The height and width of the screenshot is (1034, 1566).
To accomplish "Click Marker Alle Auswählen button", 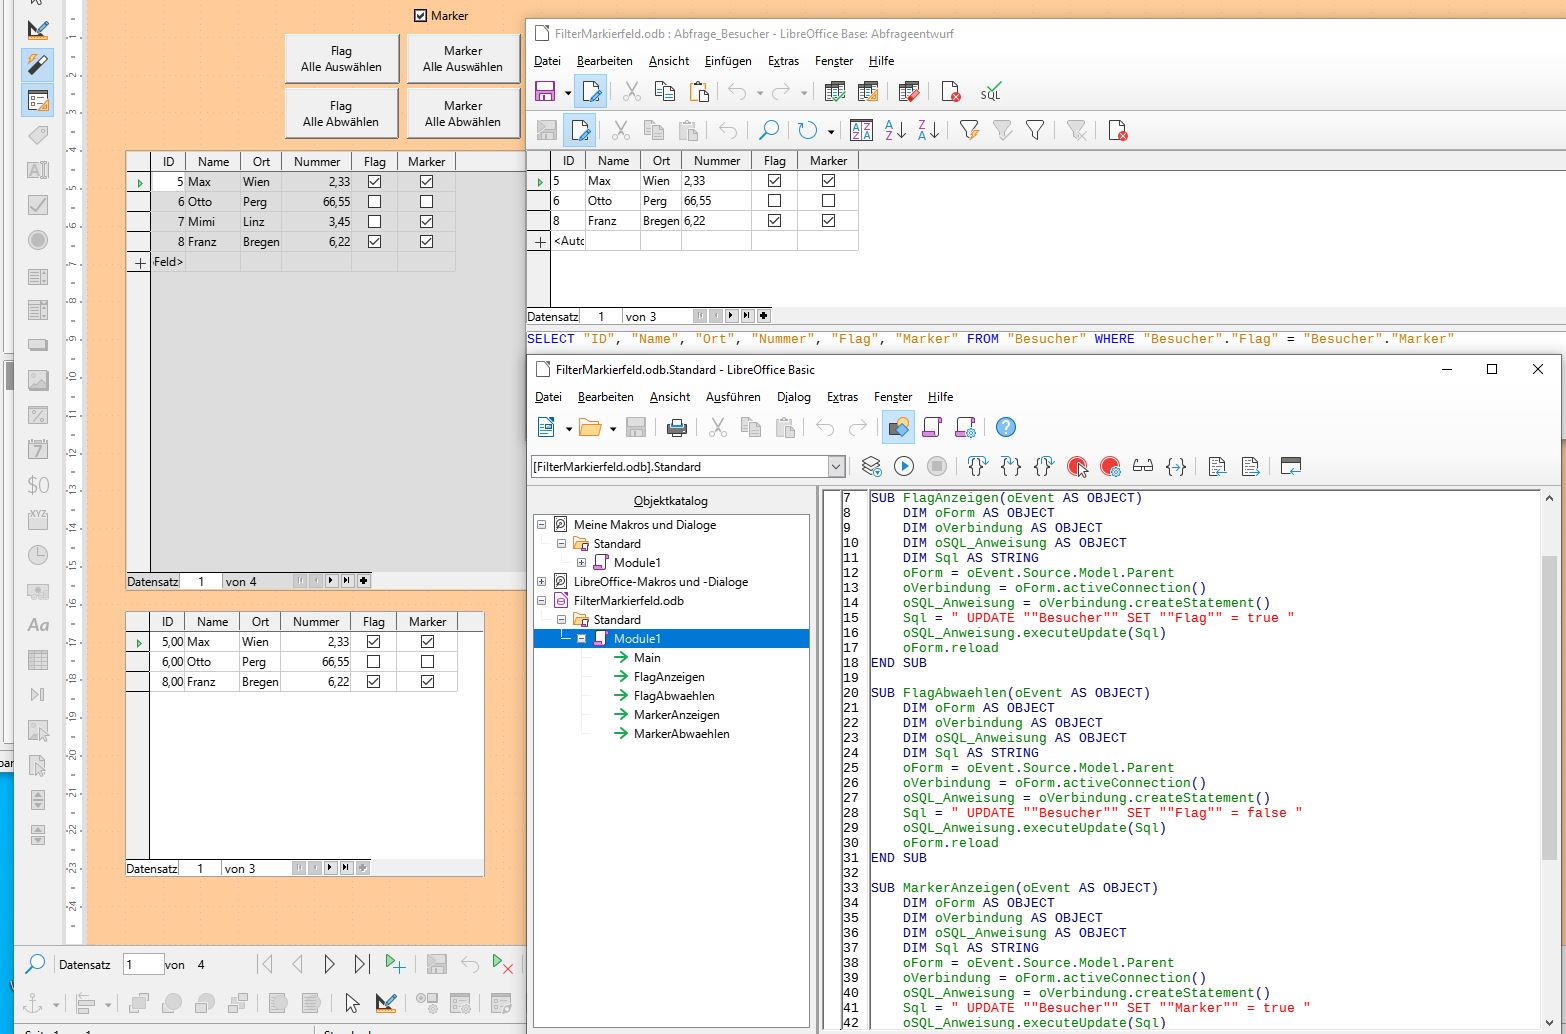I will click(x=462, y=58).
